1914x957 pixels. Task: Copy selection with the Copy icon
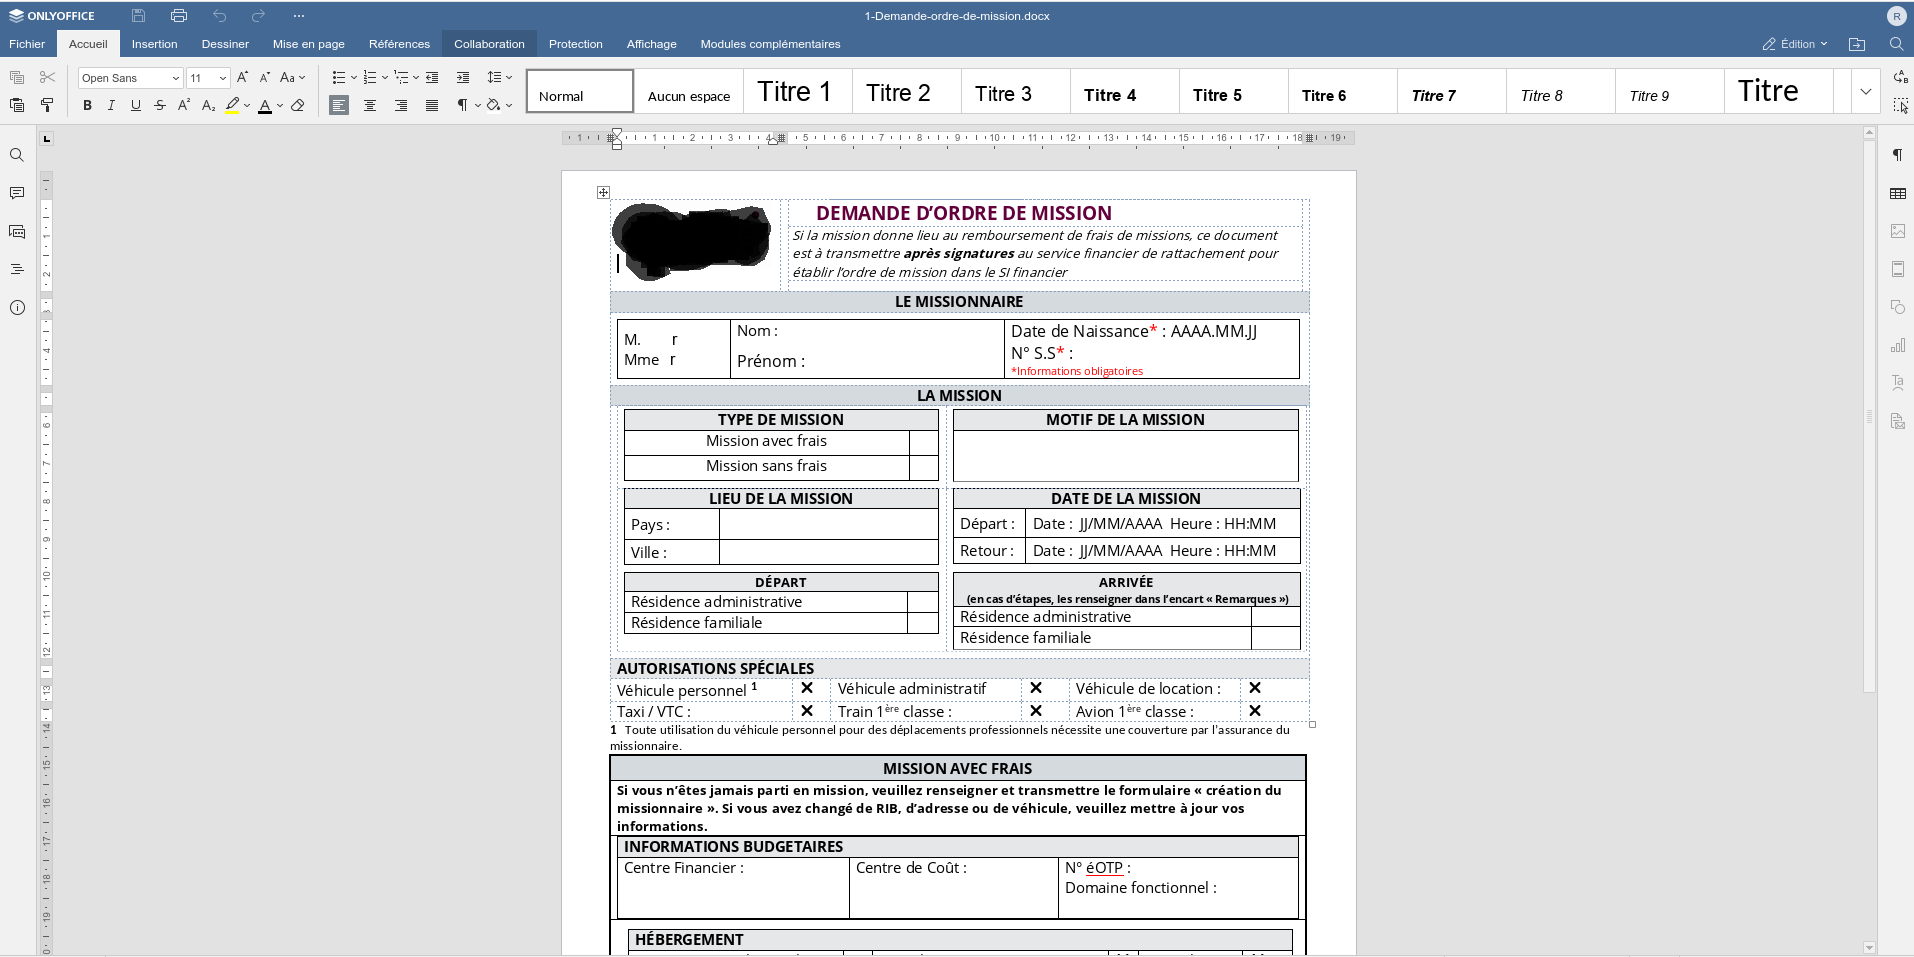pos(17,77)
